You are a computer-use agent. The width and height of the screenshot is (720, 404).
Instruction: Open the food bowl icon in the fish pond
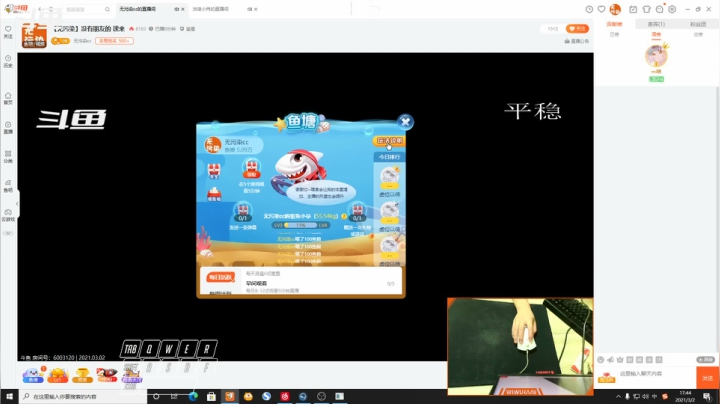[214, 194]
